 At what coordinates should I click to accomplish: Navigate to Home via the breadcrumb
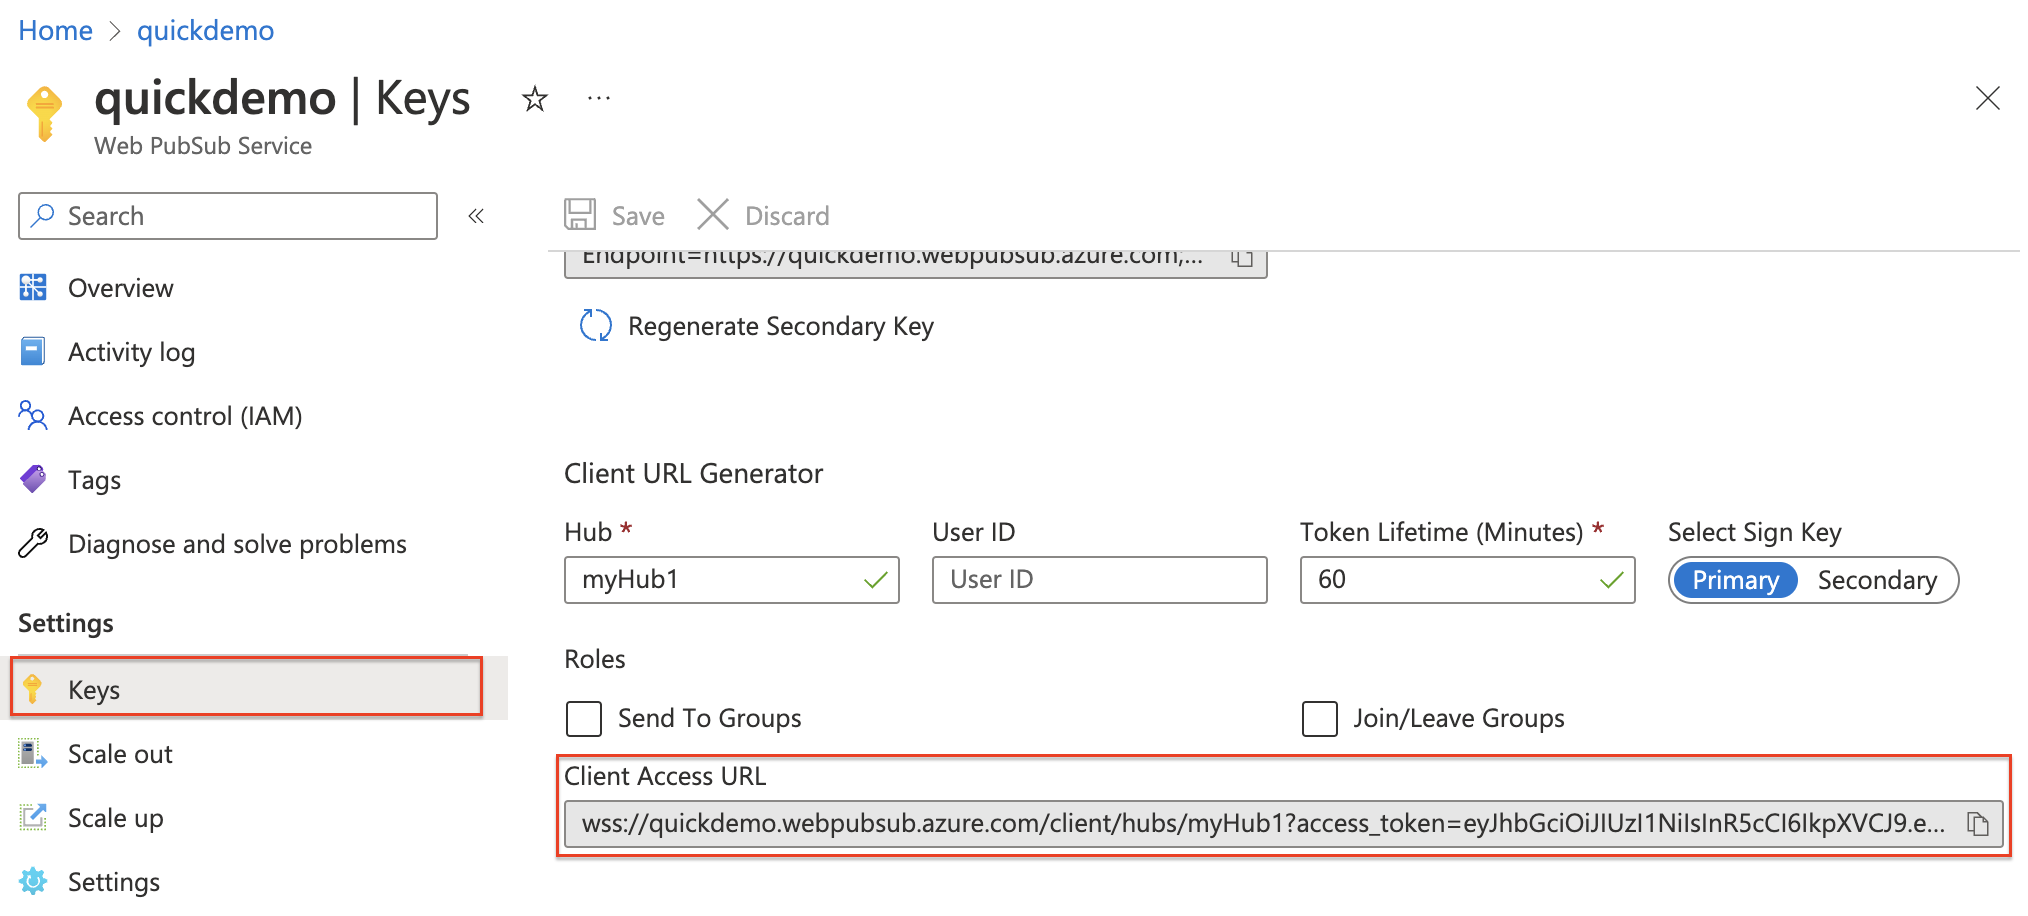[x=55, y=30]
